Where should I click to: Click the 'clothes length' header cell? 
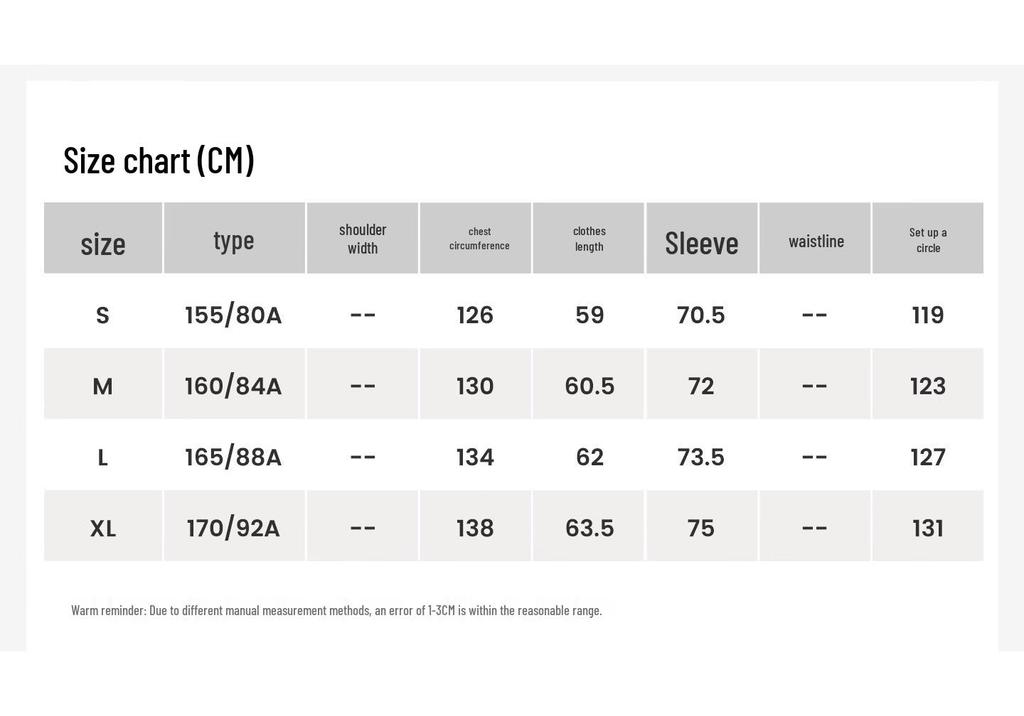(588, 238)
